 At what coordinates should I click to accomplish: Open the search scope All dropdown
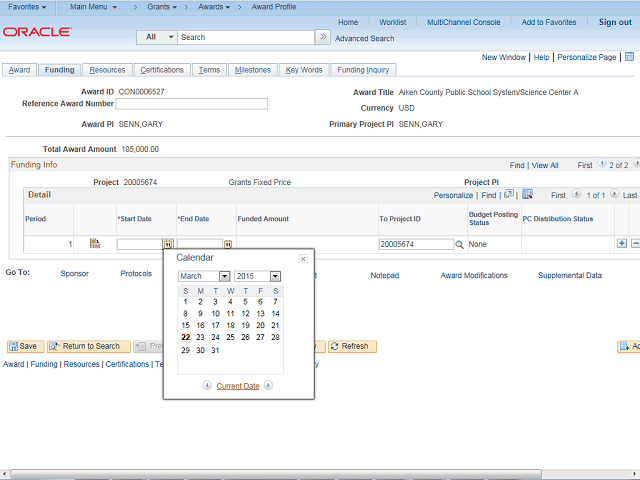click(x=157, y=37)
